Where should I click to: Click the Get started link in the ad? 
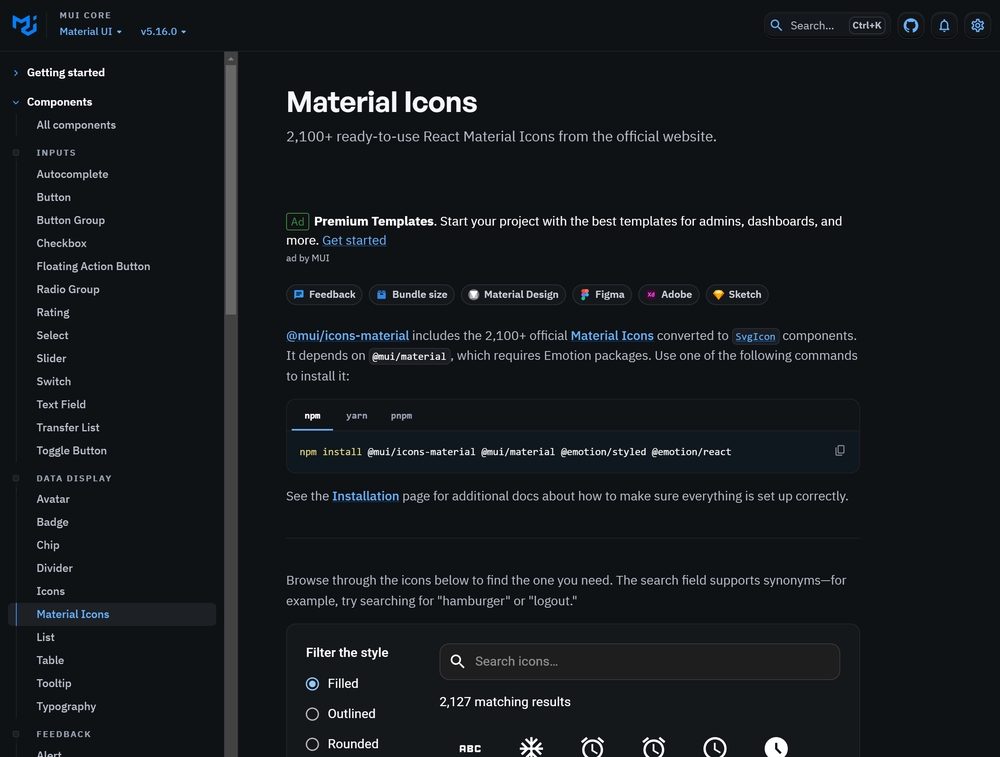point(354,240)
